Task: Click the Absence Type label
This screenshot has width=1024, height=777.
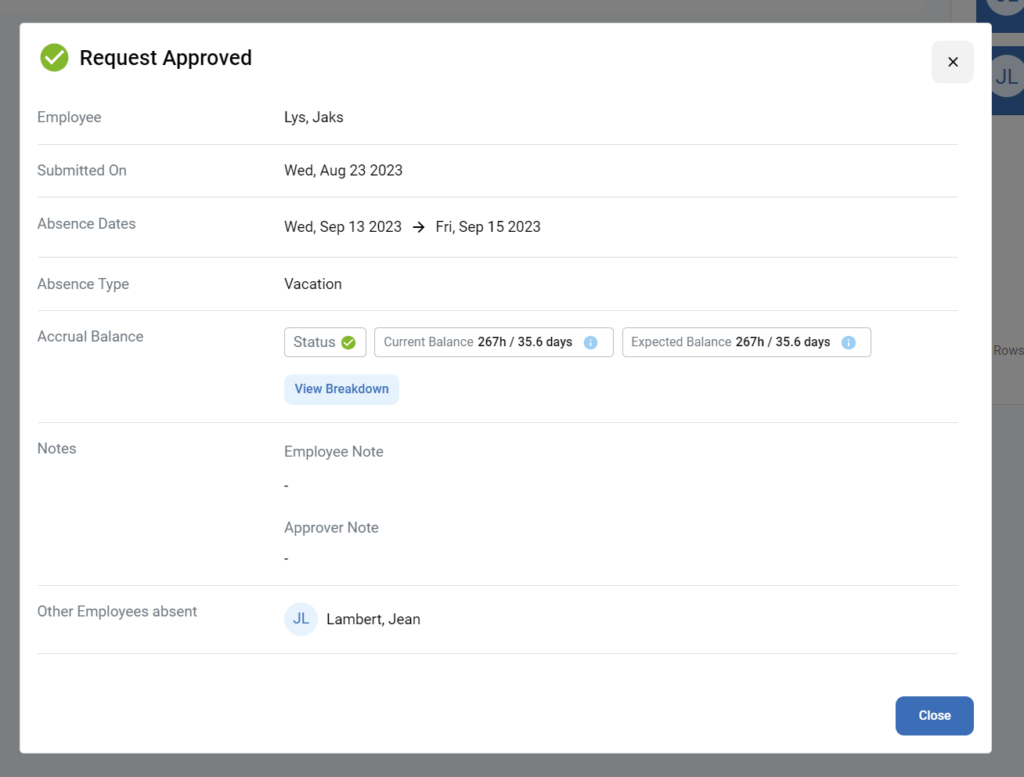Action: [x=83, y=284]
